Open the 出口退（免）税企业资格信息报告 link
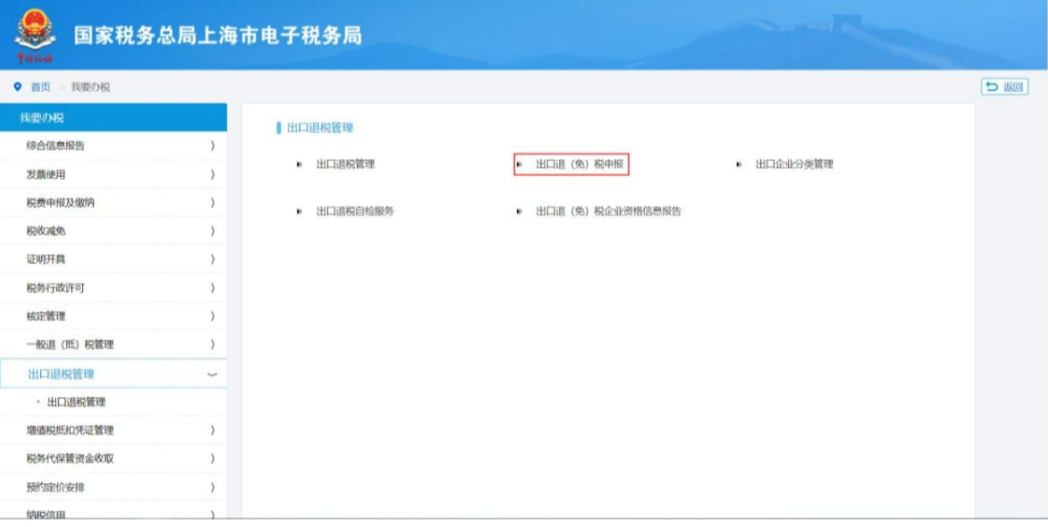Viewport: 1048px width, 527px height. [608, 211]
